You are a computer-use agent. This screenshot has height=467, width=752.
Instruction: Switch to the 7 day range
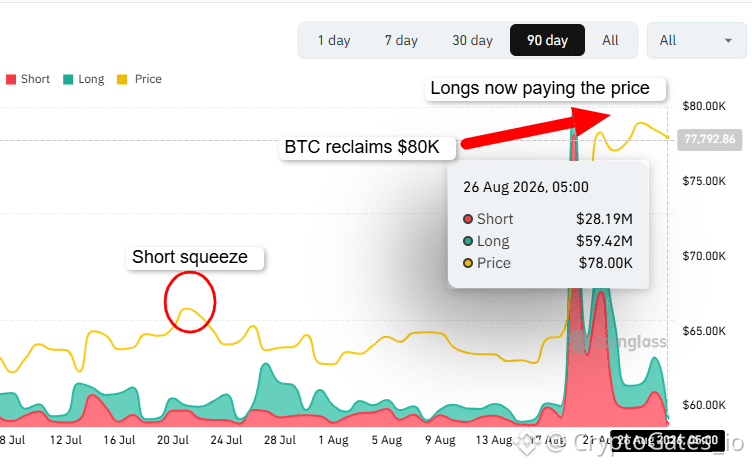click(401, 40)
